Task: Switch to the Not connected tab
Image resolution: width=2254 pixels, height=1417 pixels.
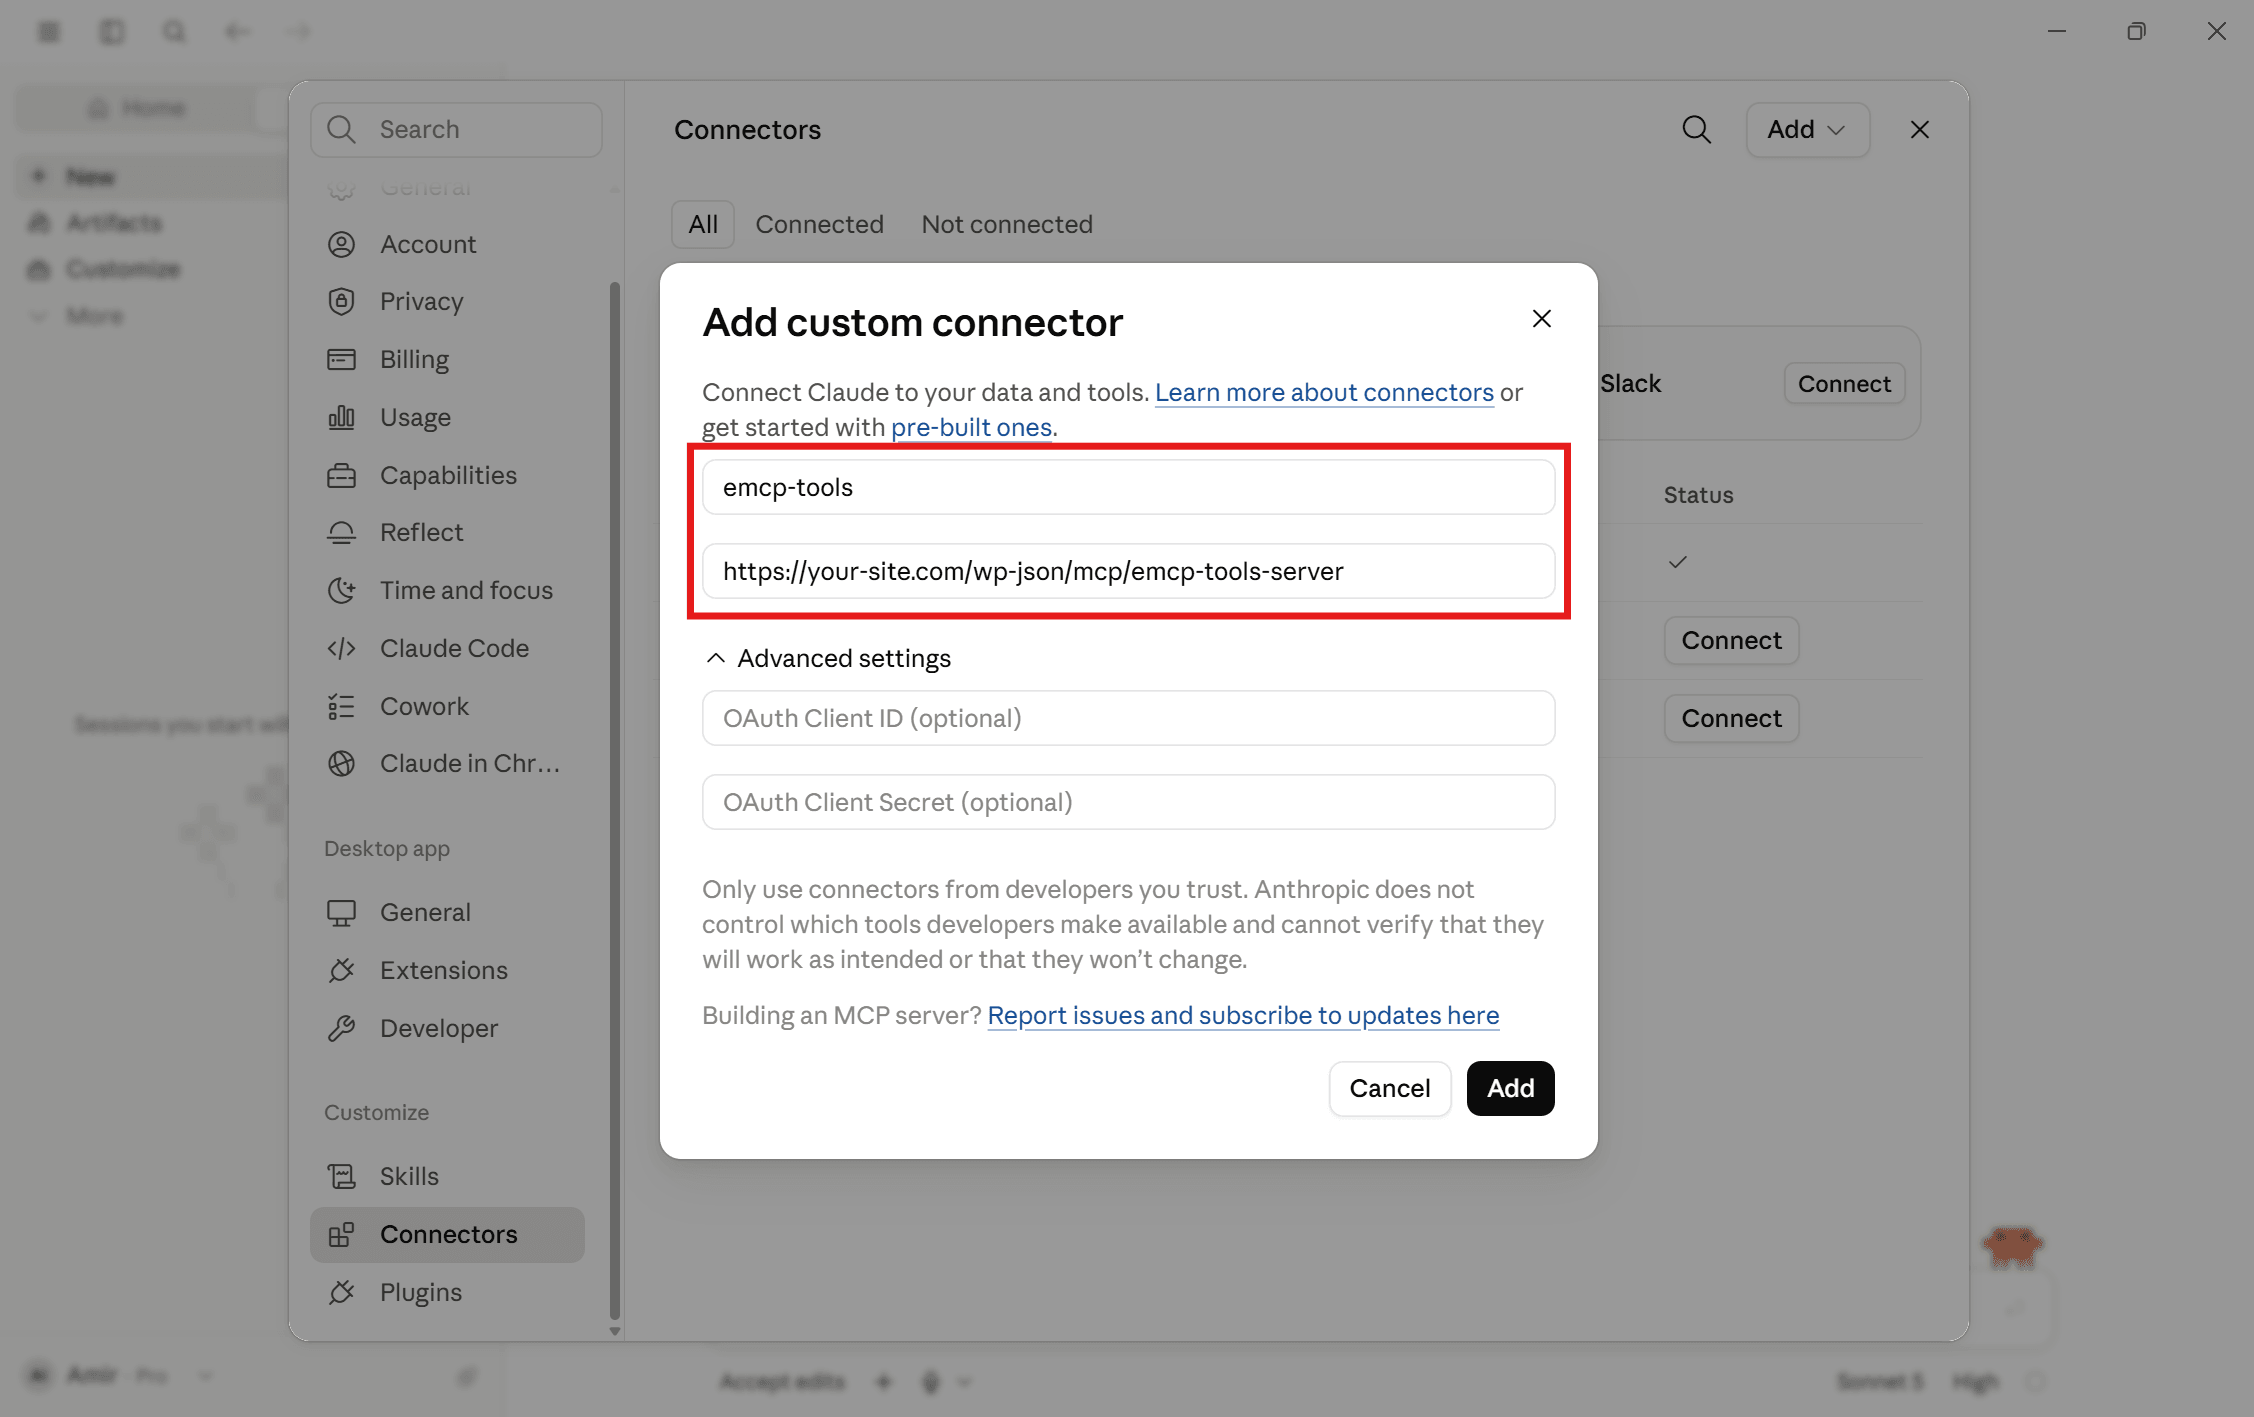Action: [x=1007, y=224]
